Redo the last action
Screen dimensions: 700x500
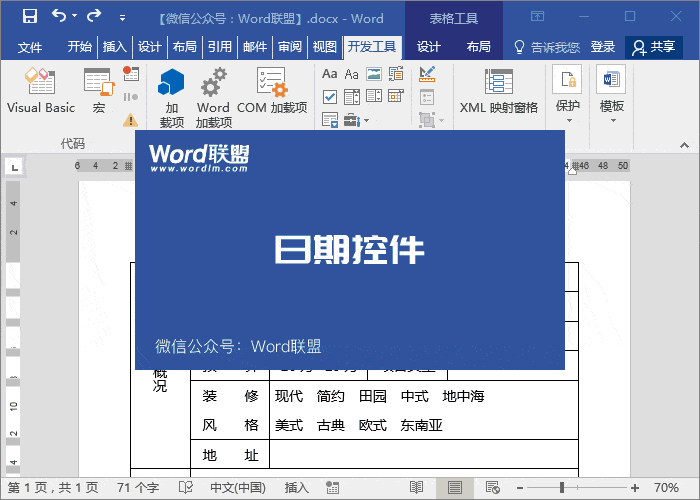tap(94, 16)
